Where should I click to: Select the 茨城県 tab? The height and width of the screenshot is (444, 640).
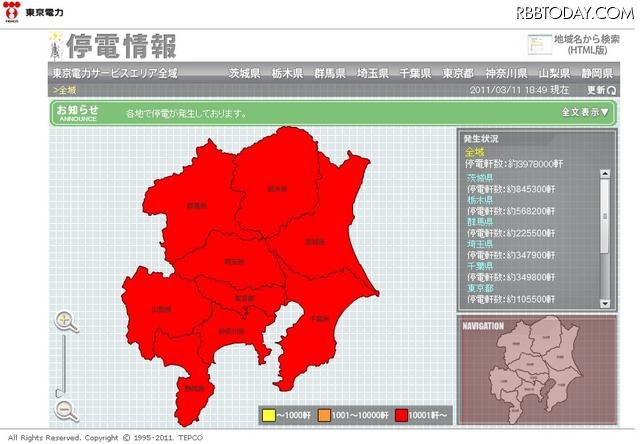click(x=244, y=74)
